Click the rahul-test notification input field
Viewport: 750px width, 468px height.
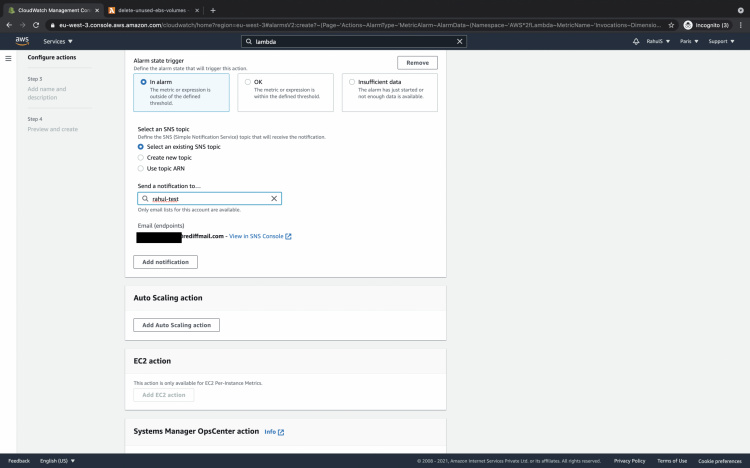point(205,199)
